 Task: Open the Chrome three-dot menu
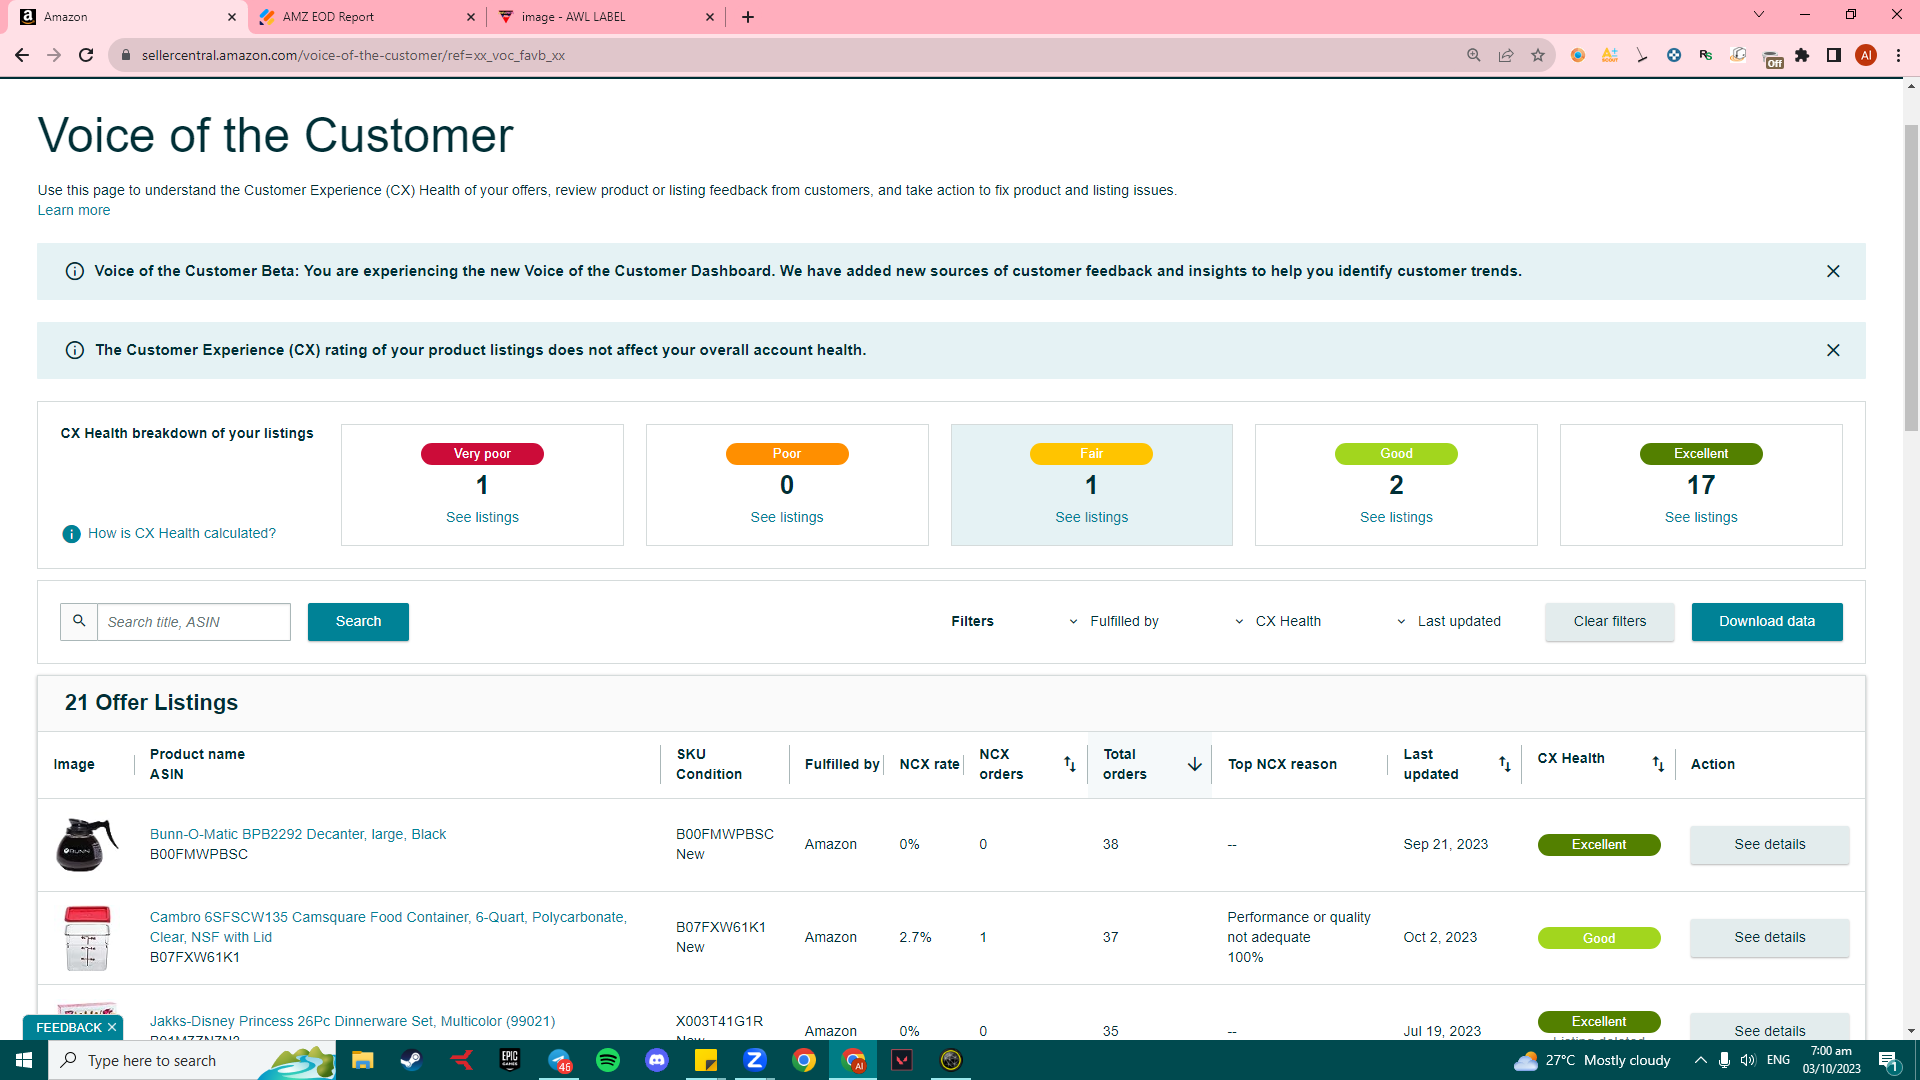(x=1898, y=55)
